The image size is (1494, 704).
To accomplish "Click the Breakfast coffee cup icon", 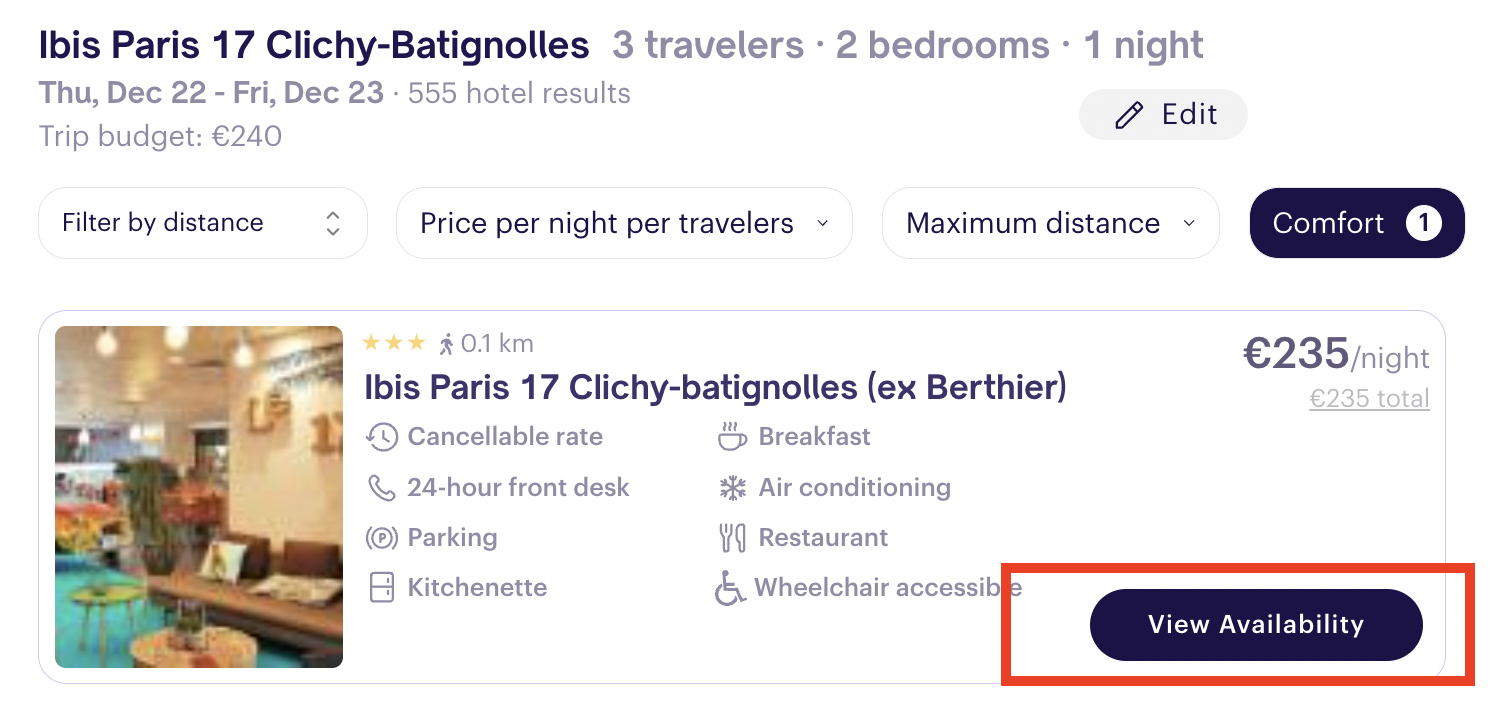I will (x=733, y=437).
